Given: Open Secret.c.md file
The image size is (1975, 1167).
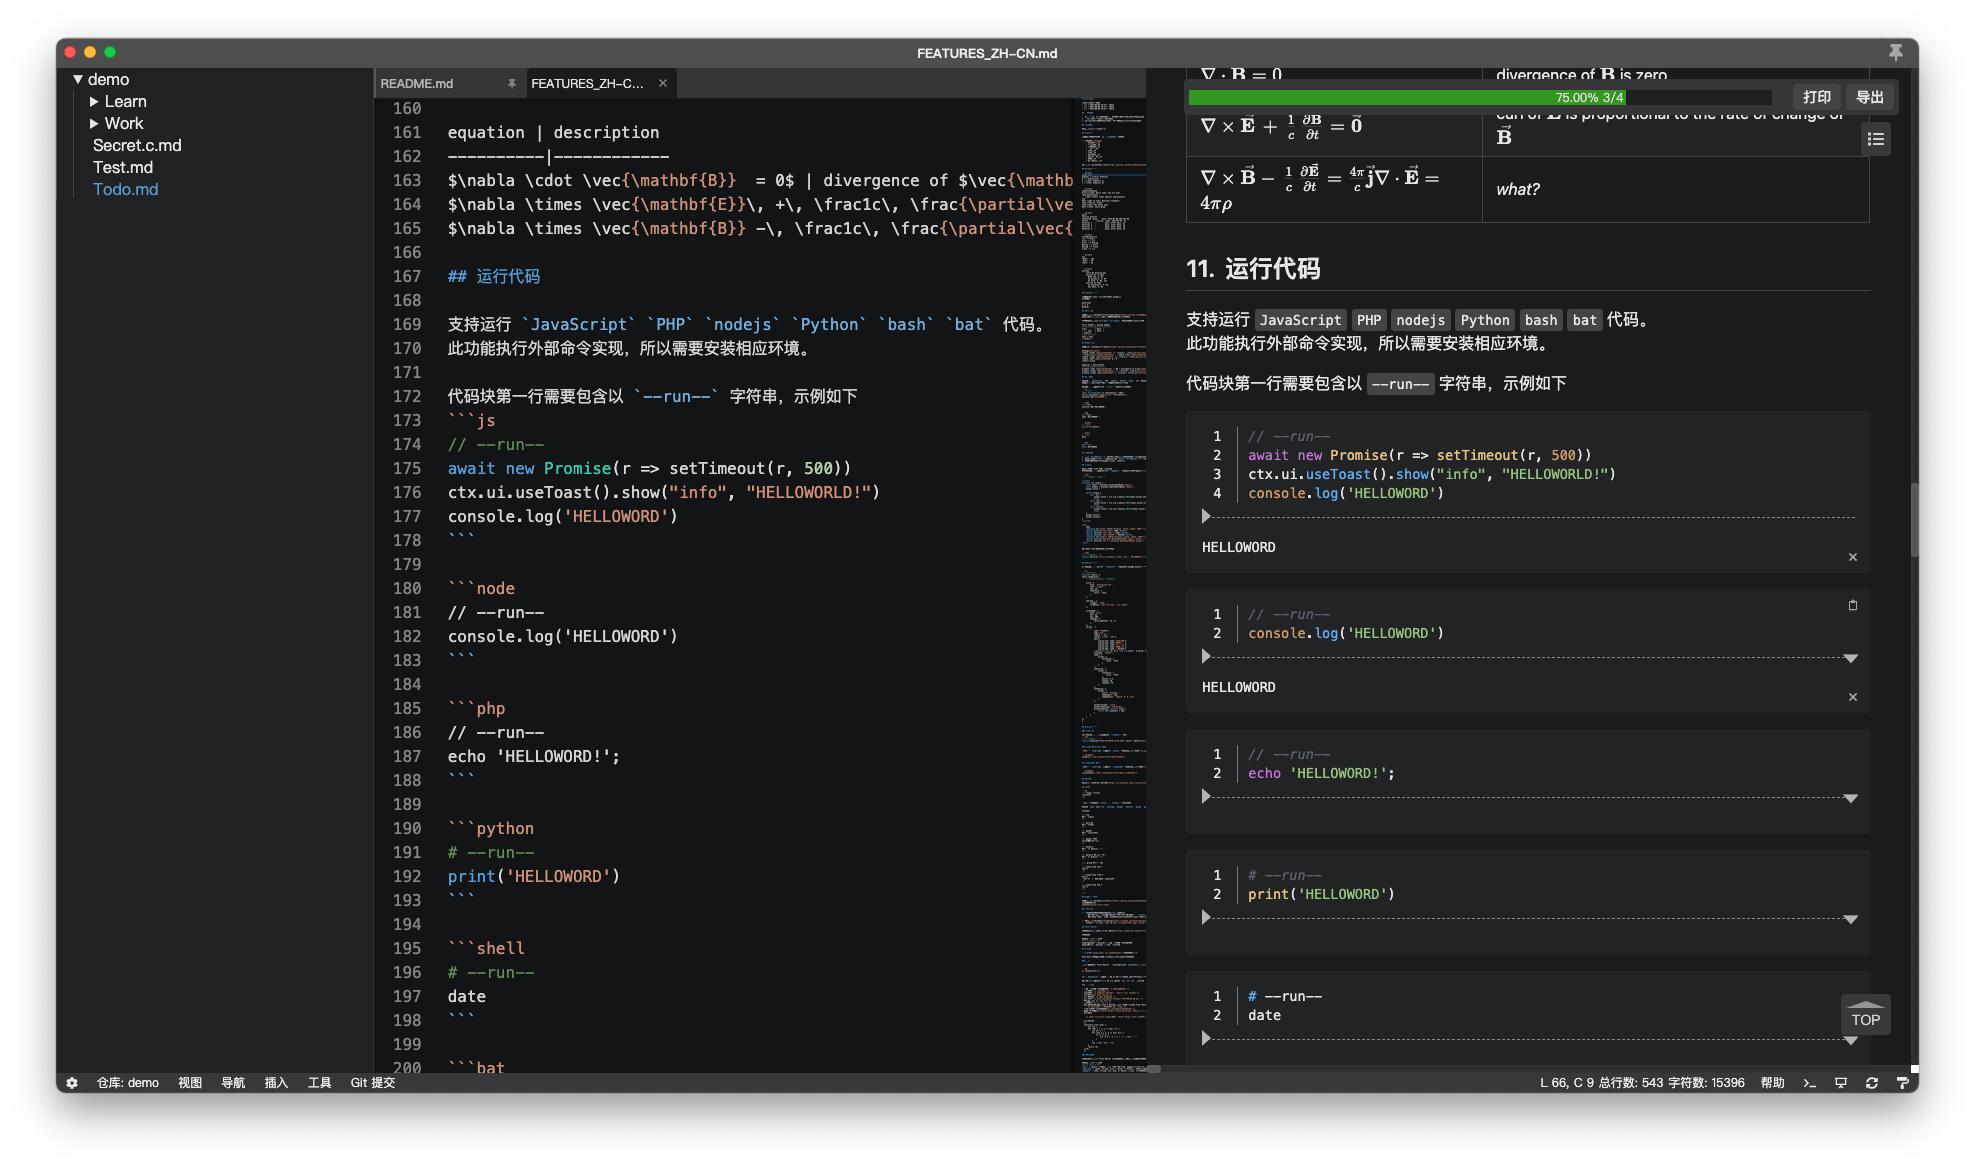Looking at the screenshot, I should coord(137,145).
